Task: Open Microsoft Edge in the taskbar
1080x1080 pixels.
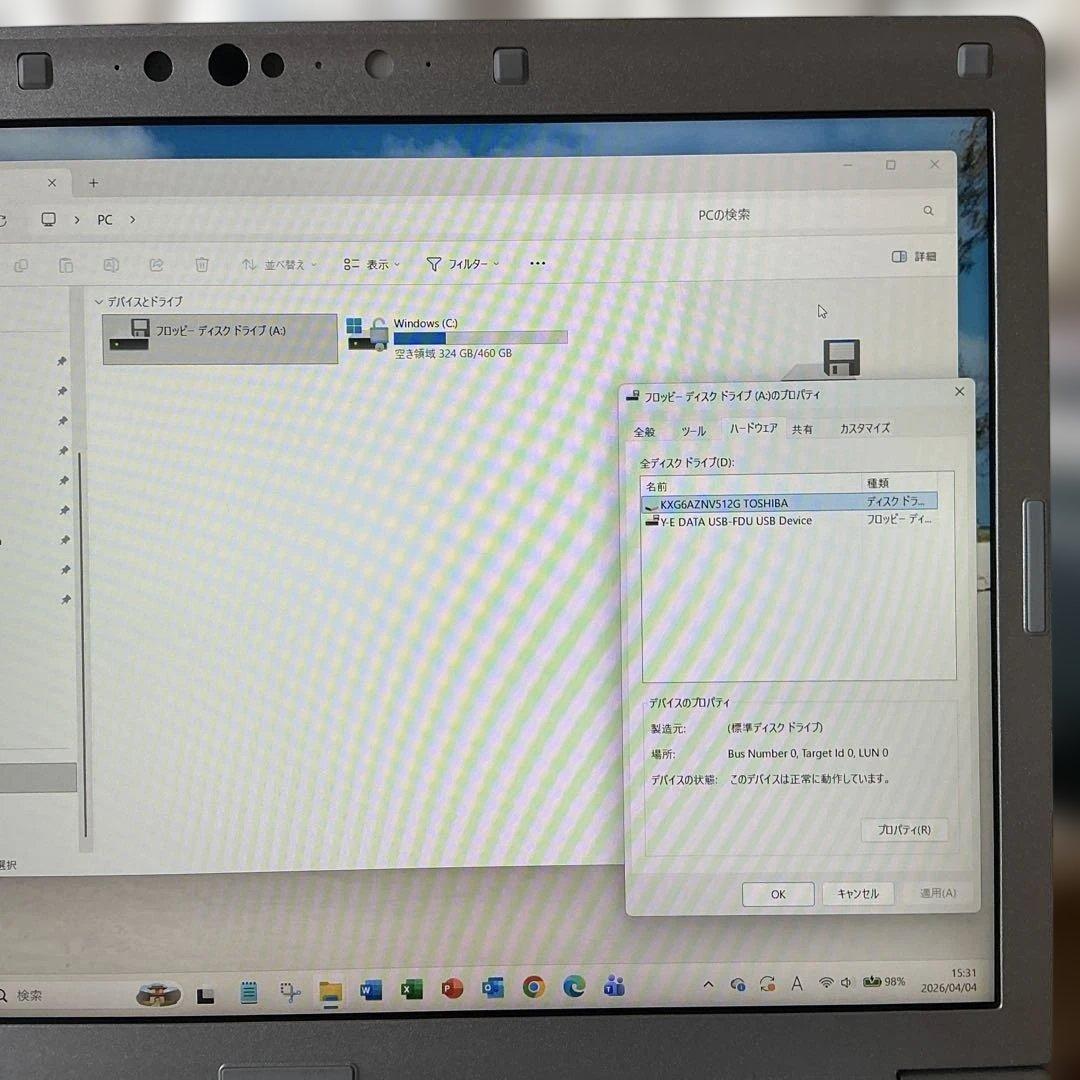Action: [x=574, y=986]
